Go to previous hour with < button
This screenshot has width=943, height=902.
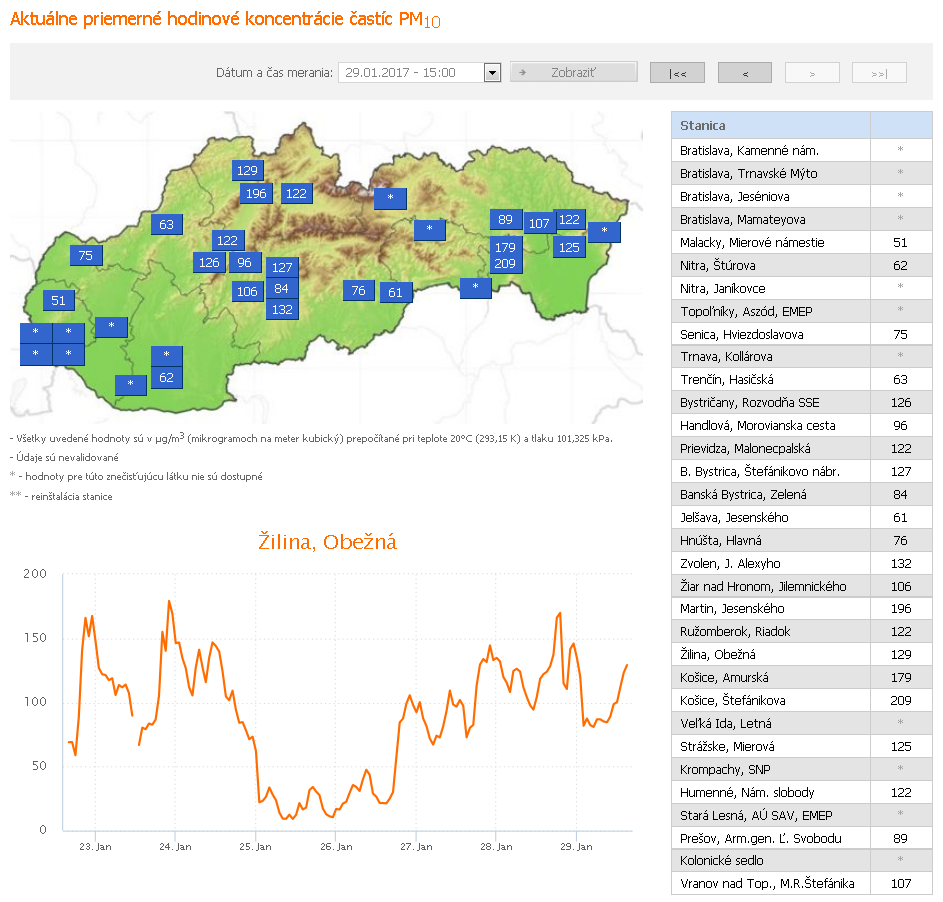point(744,73)
